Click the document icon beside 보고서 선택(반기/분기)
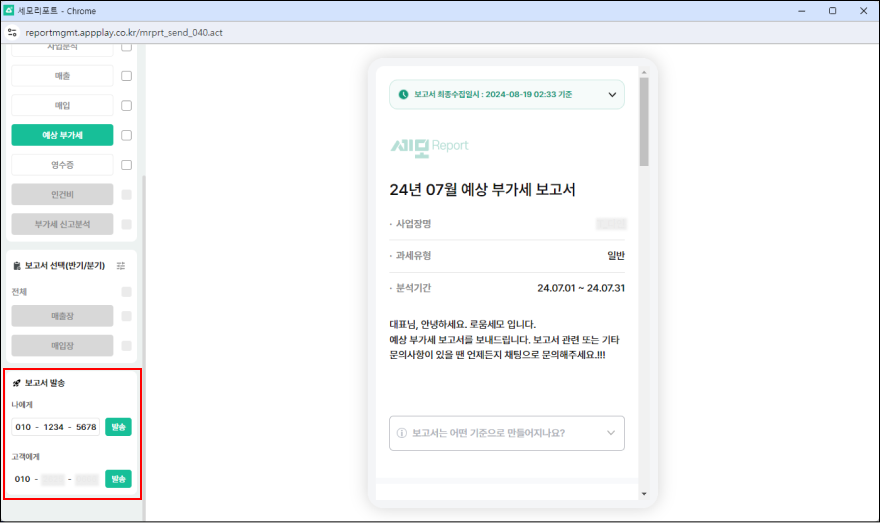Image resolution: width=880 pixels, height=523 pixels. pyautogui.click(x=17, y=266)
